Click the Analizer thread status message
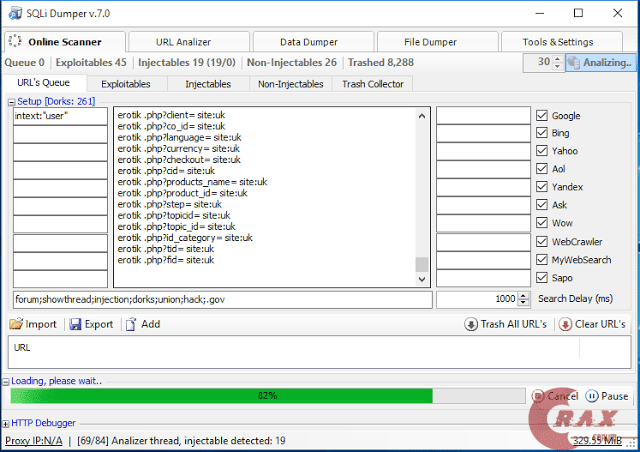This screenshot has height=452, width=640. [181, 441]
